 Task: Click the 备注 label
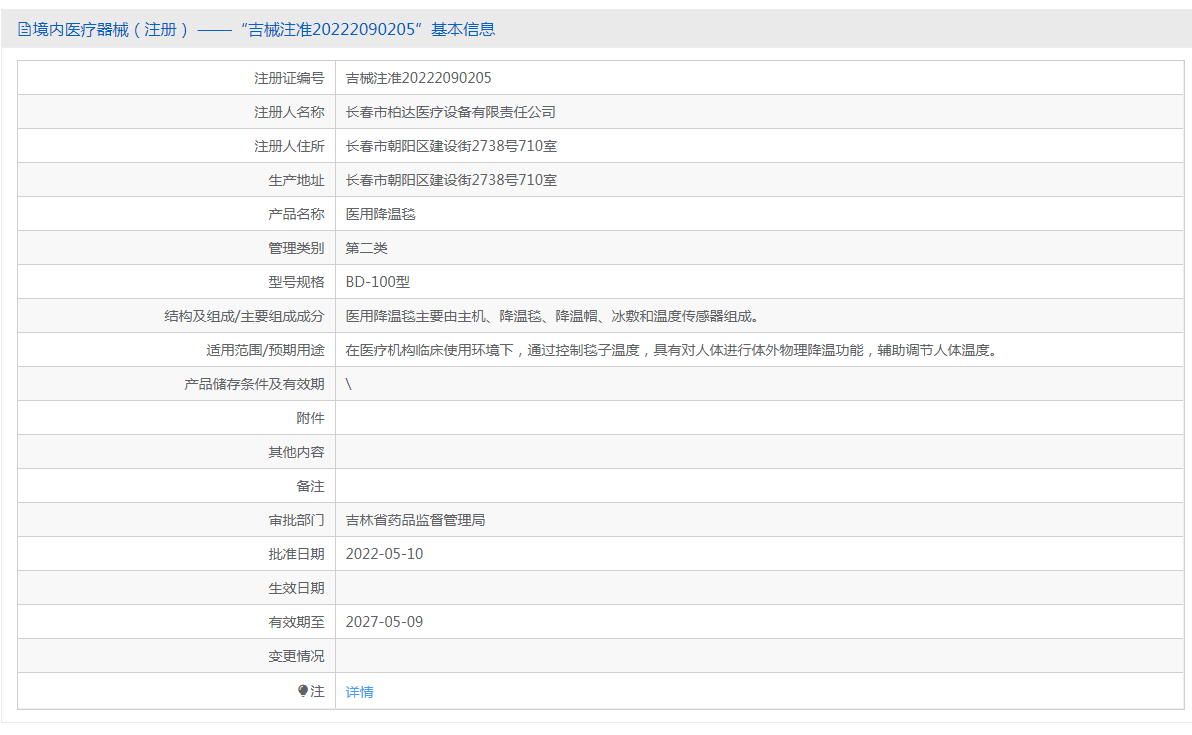[x=310, y=486]
